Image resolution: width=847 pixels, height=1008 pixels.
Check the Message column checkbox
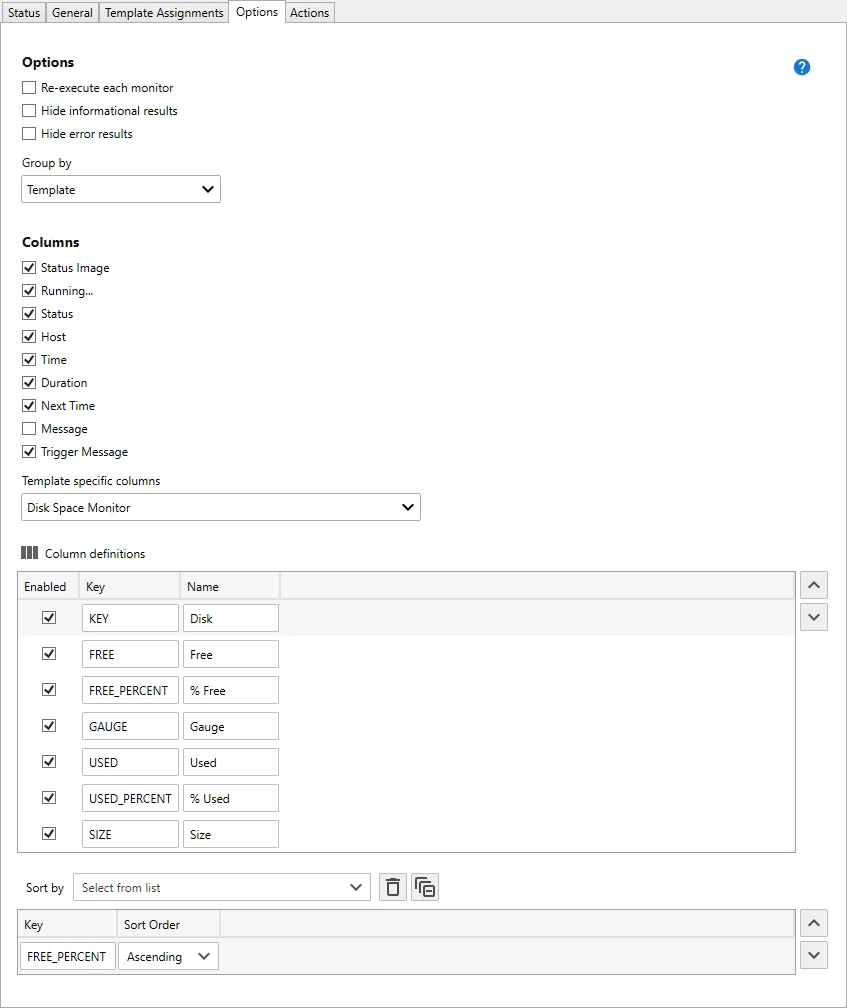click(29, 429)
